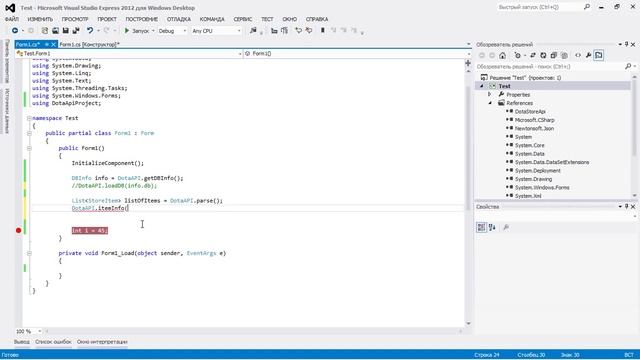Open the Окно интерпретации bottom tab
The height and width of the screenshot is (360, 640).
[x=102, y=342]
